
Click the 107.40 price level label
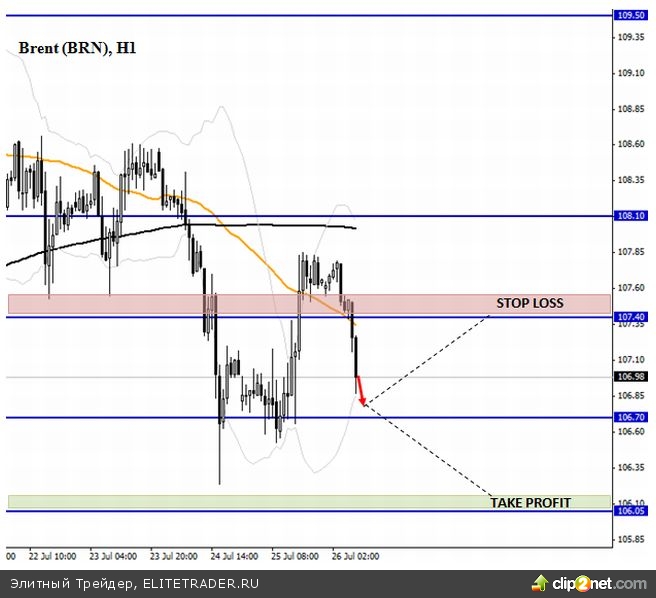630,316
